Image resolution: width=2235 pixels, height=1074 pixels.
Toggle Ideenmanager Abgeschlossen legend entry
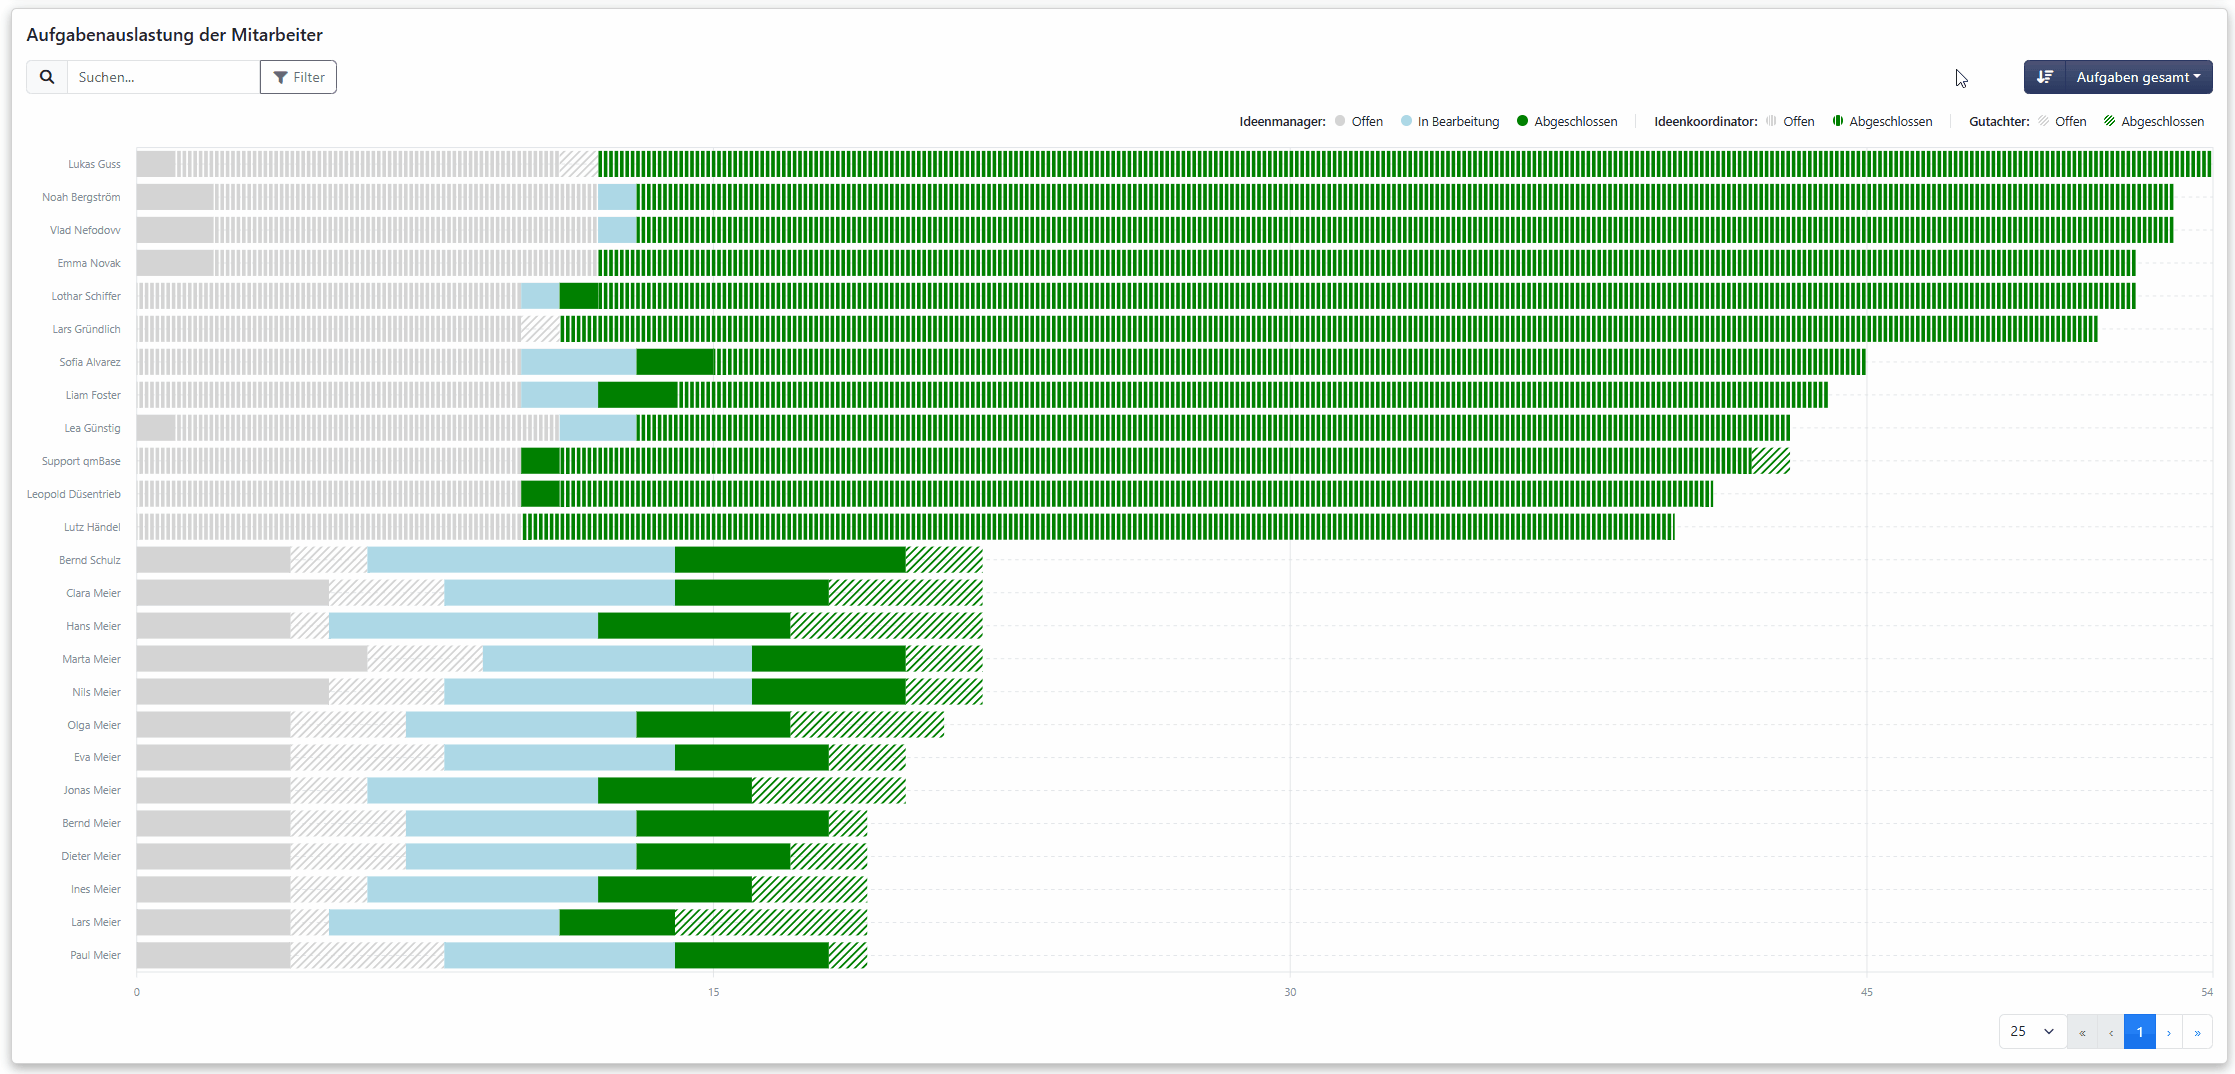click(x=1567, y=121)
